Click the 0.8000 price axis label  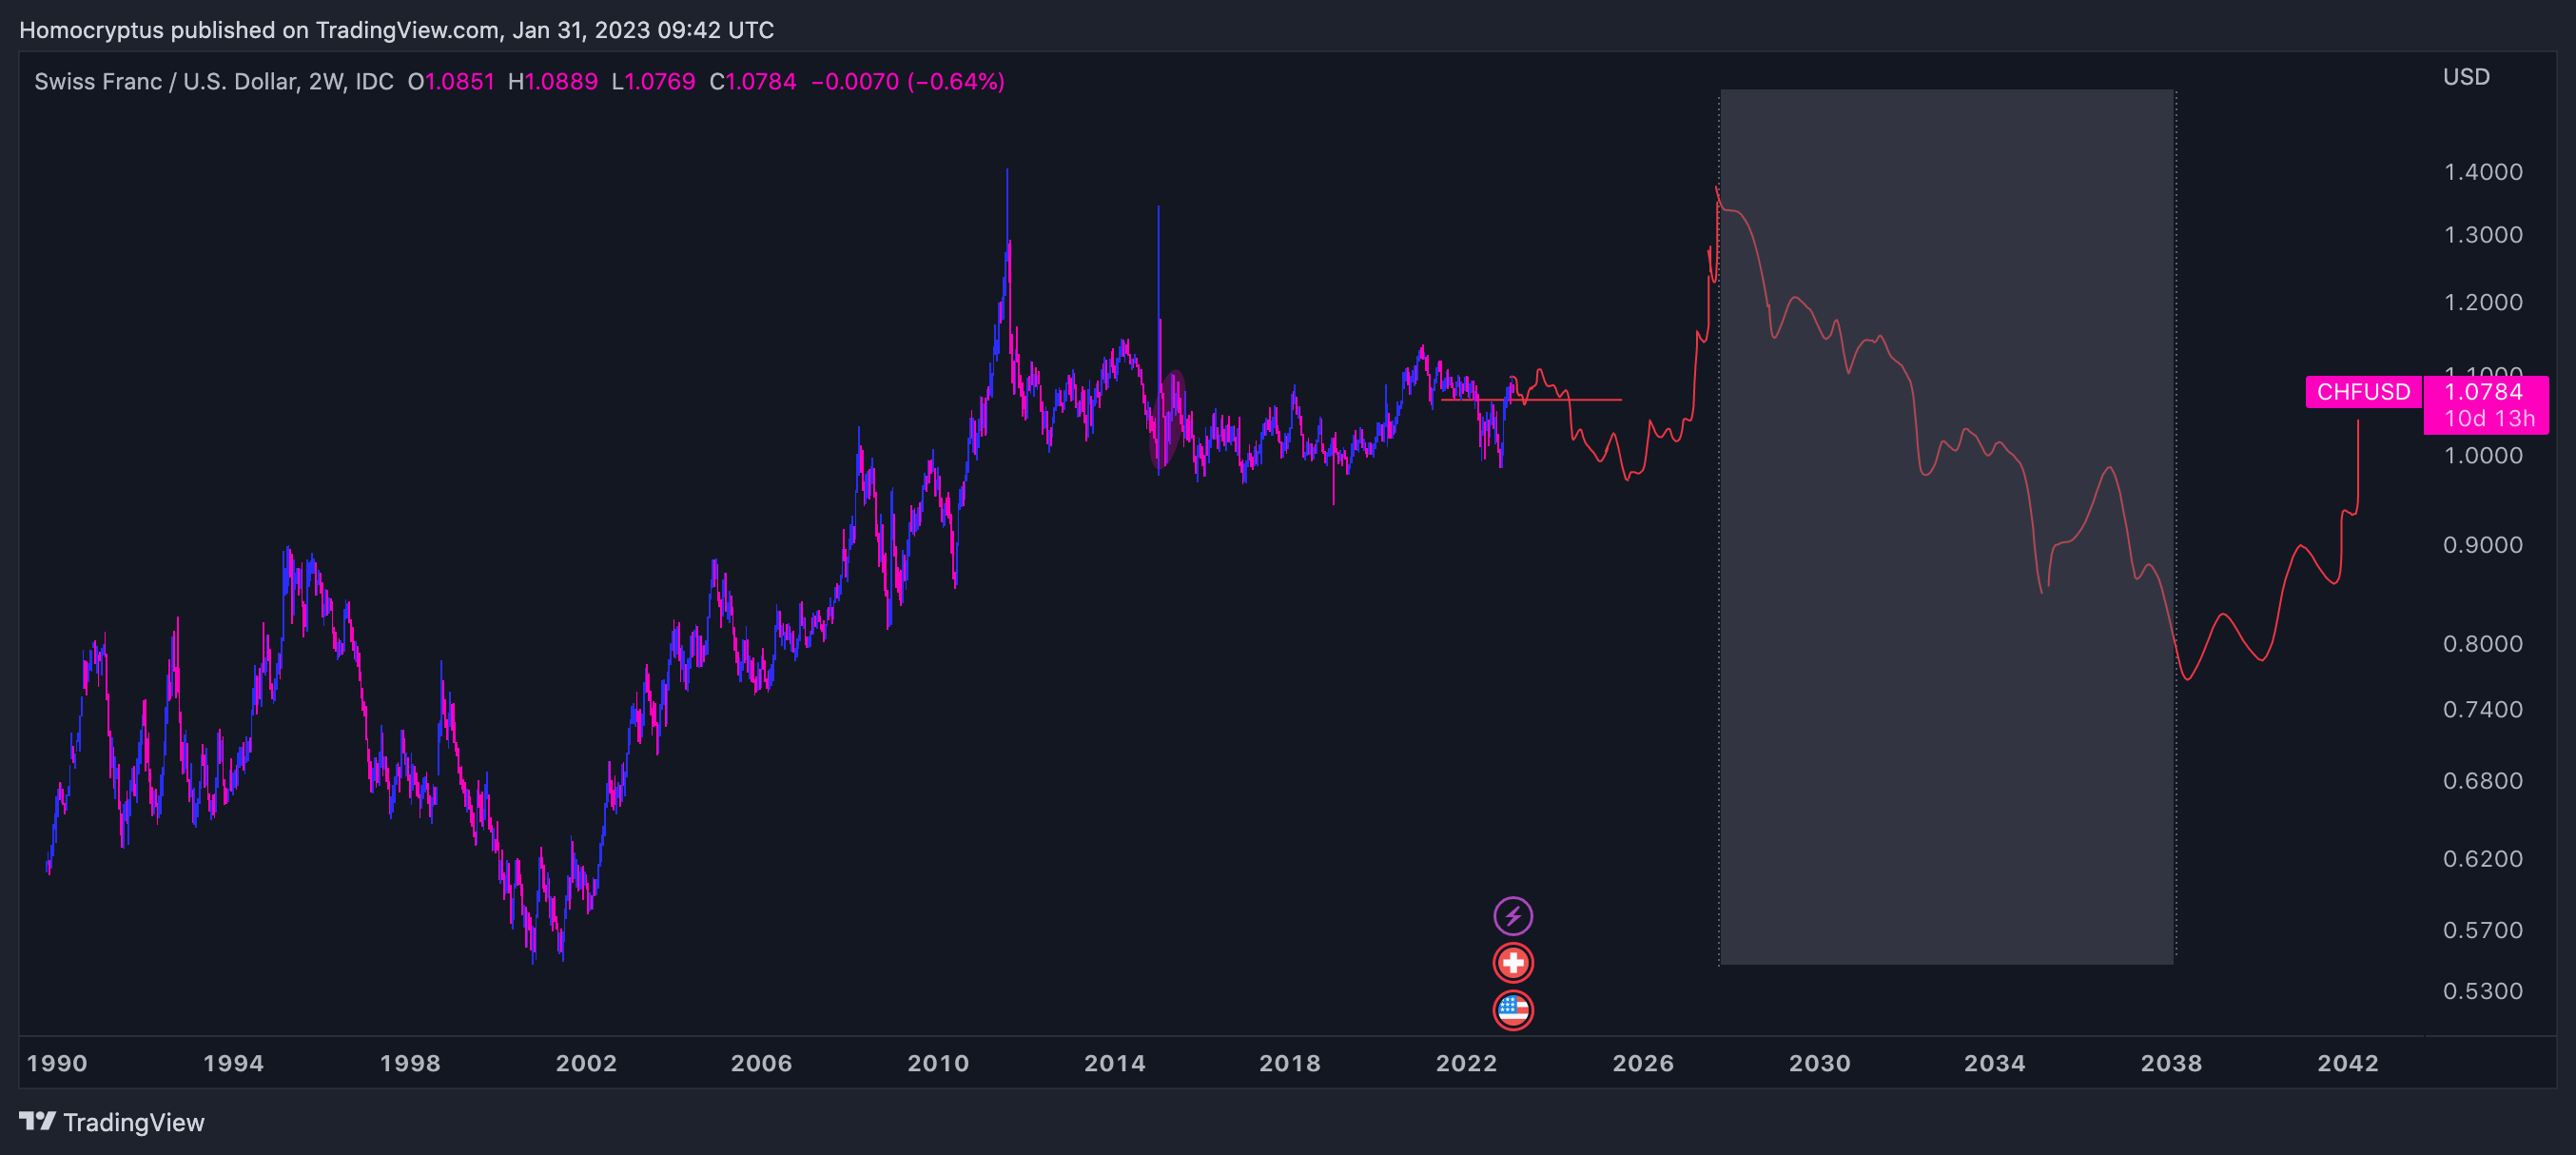2483,643
